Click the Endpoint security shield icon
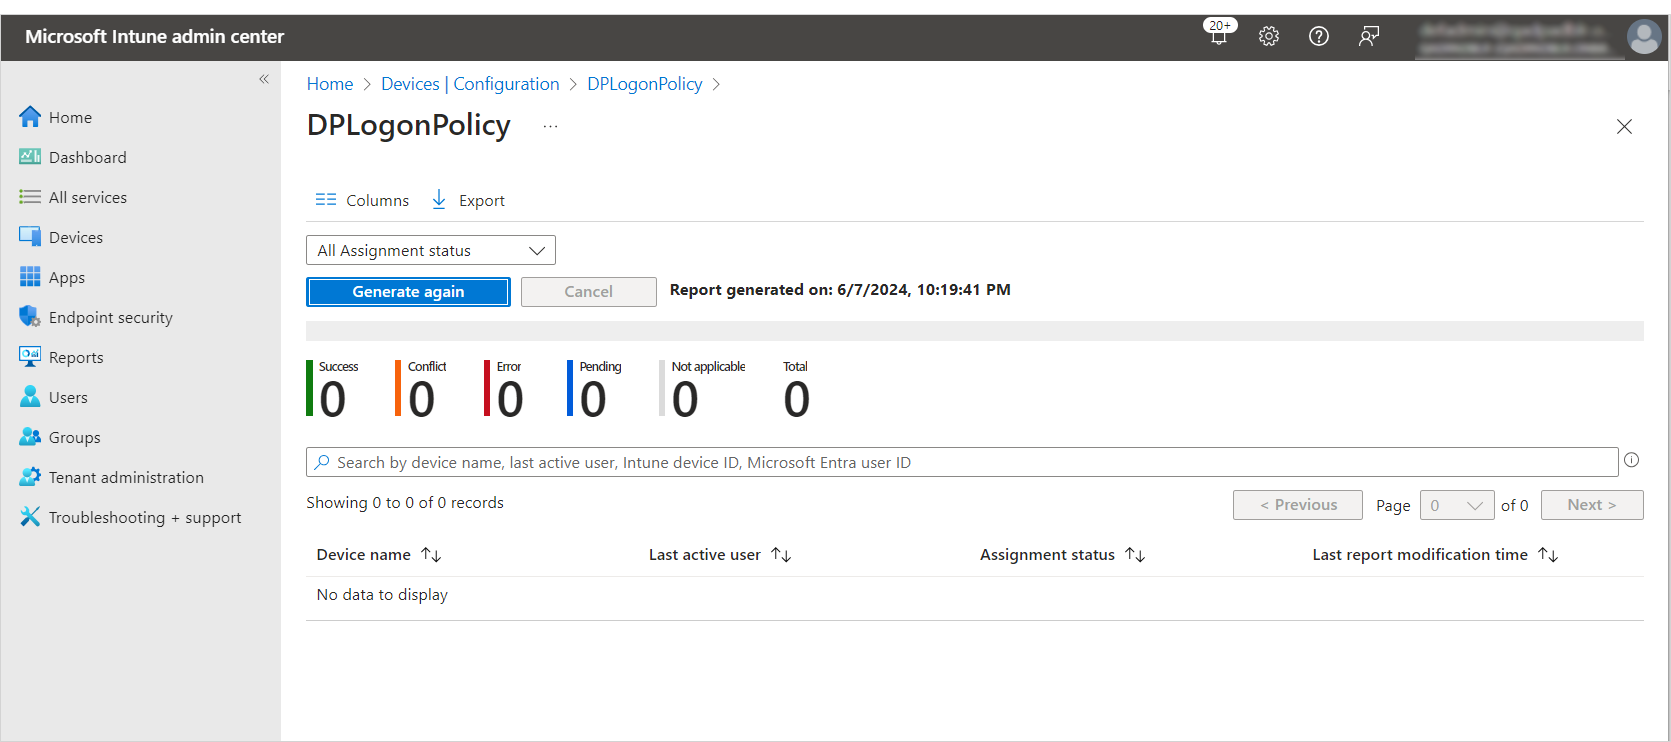This screenshot has height=742, width=1671. pyautogui.click(x=30, y=317)
